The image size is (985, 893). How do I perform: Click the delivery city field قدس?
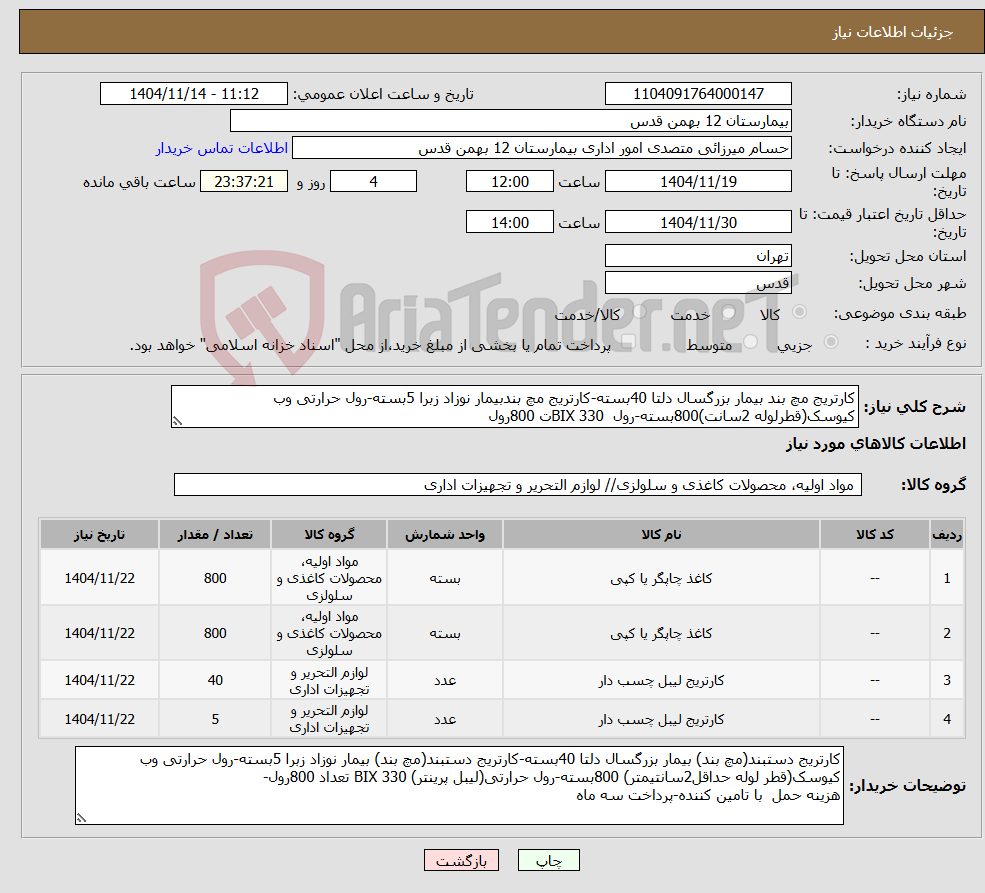point(698,283)
